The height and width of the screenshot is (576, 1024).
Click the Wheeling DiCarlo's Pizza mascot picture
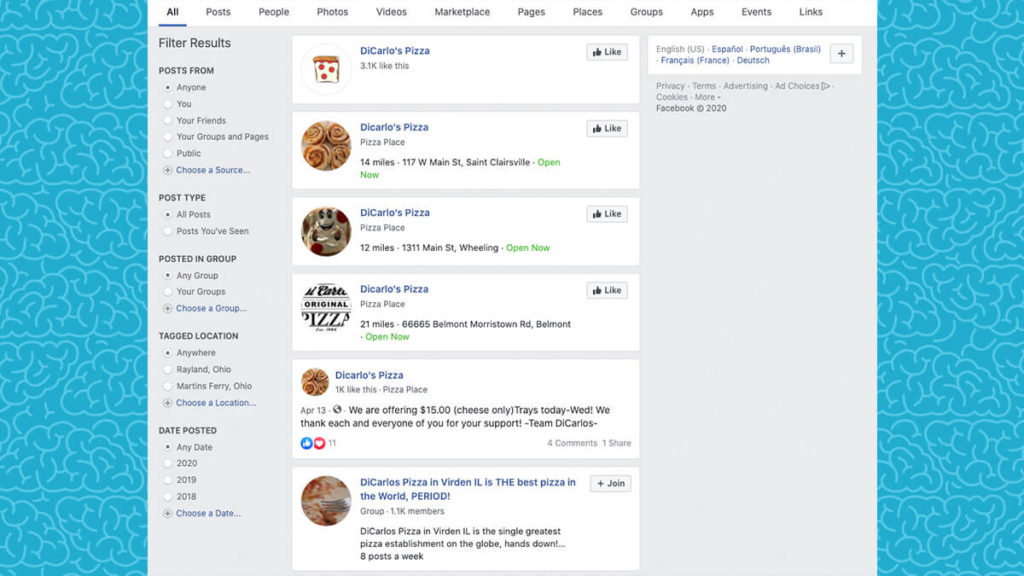(x=326, y=232)
